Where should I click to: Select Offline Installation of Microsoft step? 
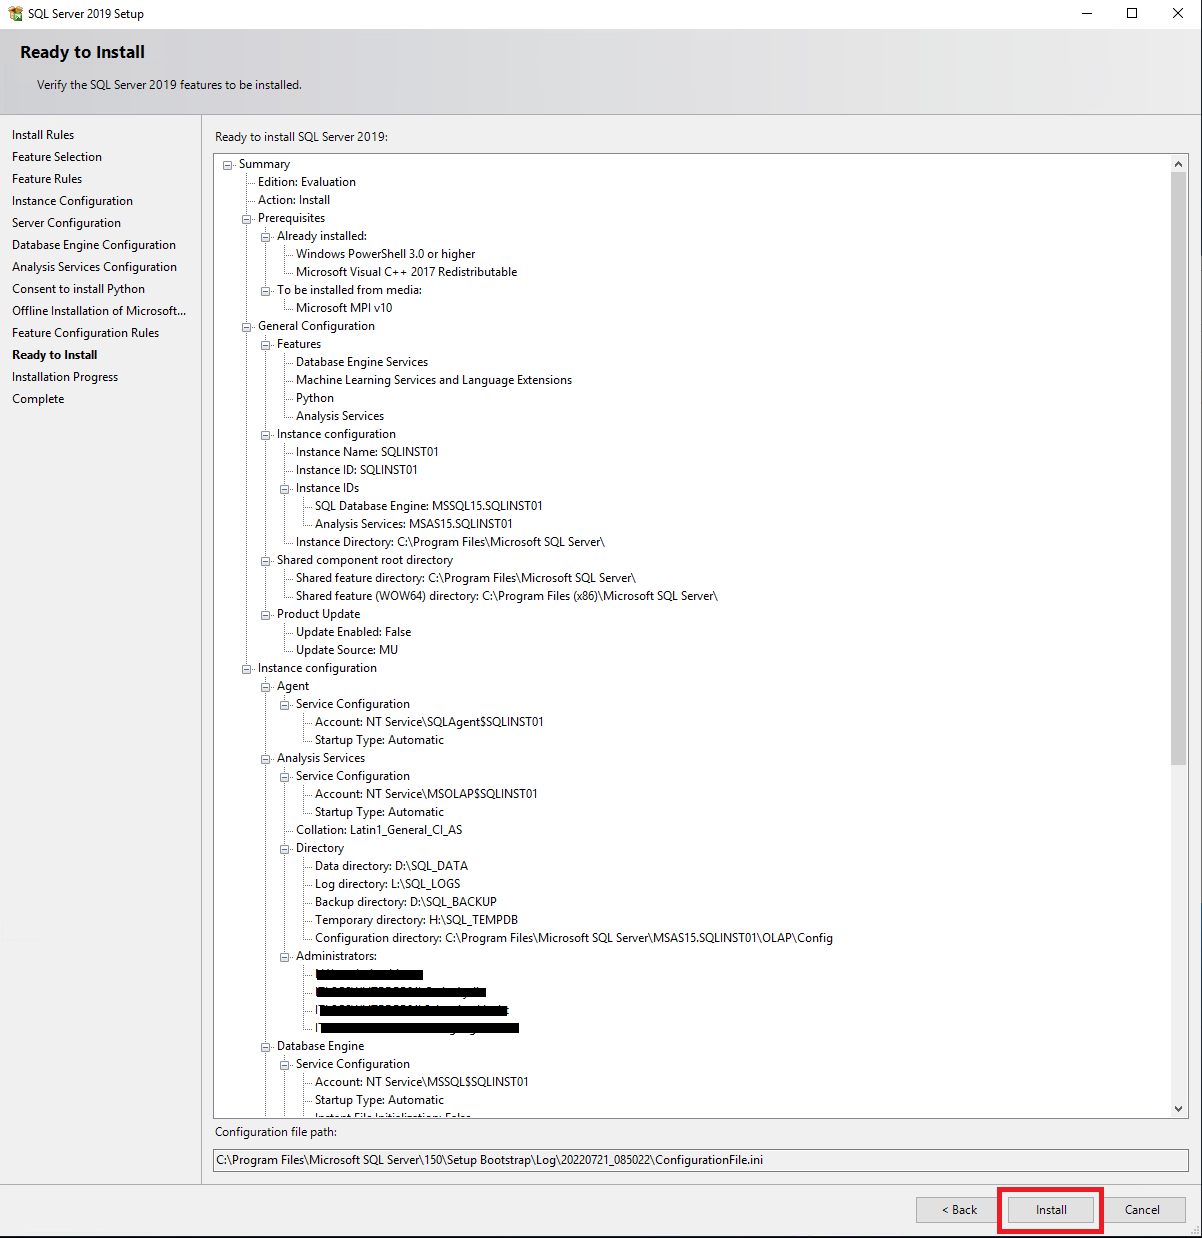point(99,311)
